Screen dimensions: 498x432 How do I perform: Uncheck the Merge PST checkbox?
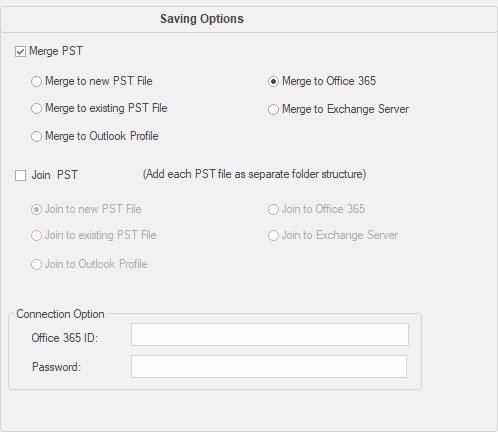[20, 52]
